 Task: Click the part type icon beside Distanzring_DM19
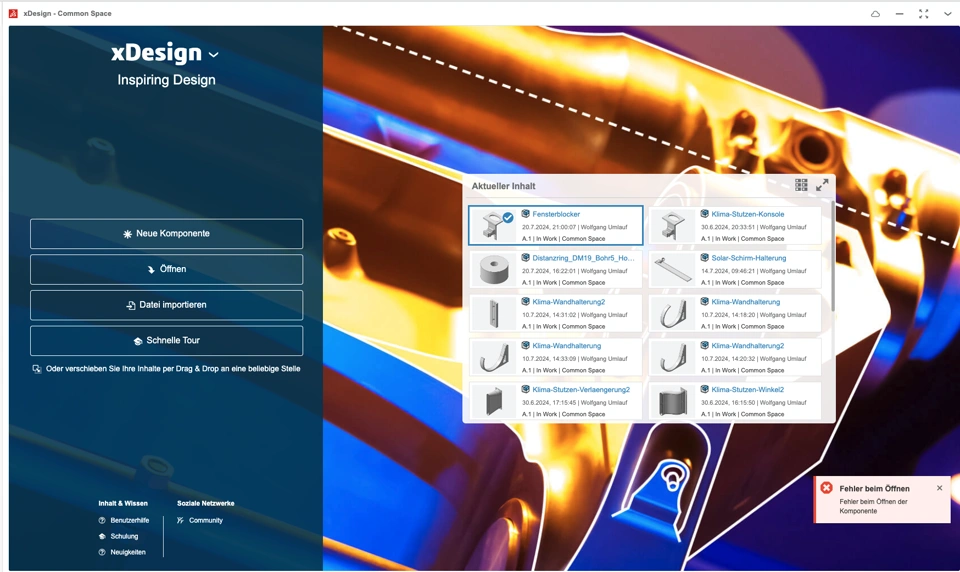[x=525, y=258]
